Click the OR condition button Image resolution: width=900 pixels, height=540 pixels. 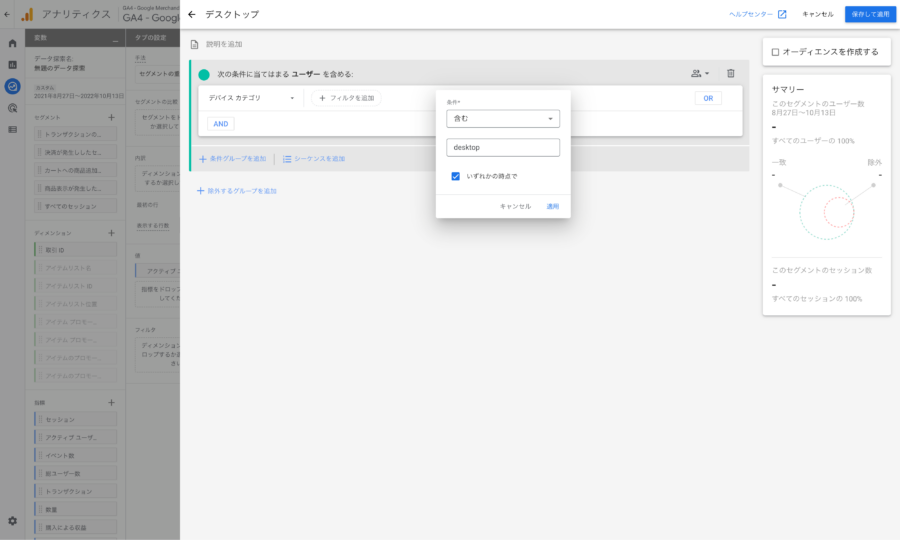click(x=707, y=98)
